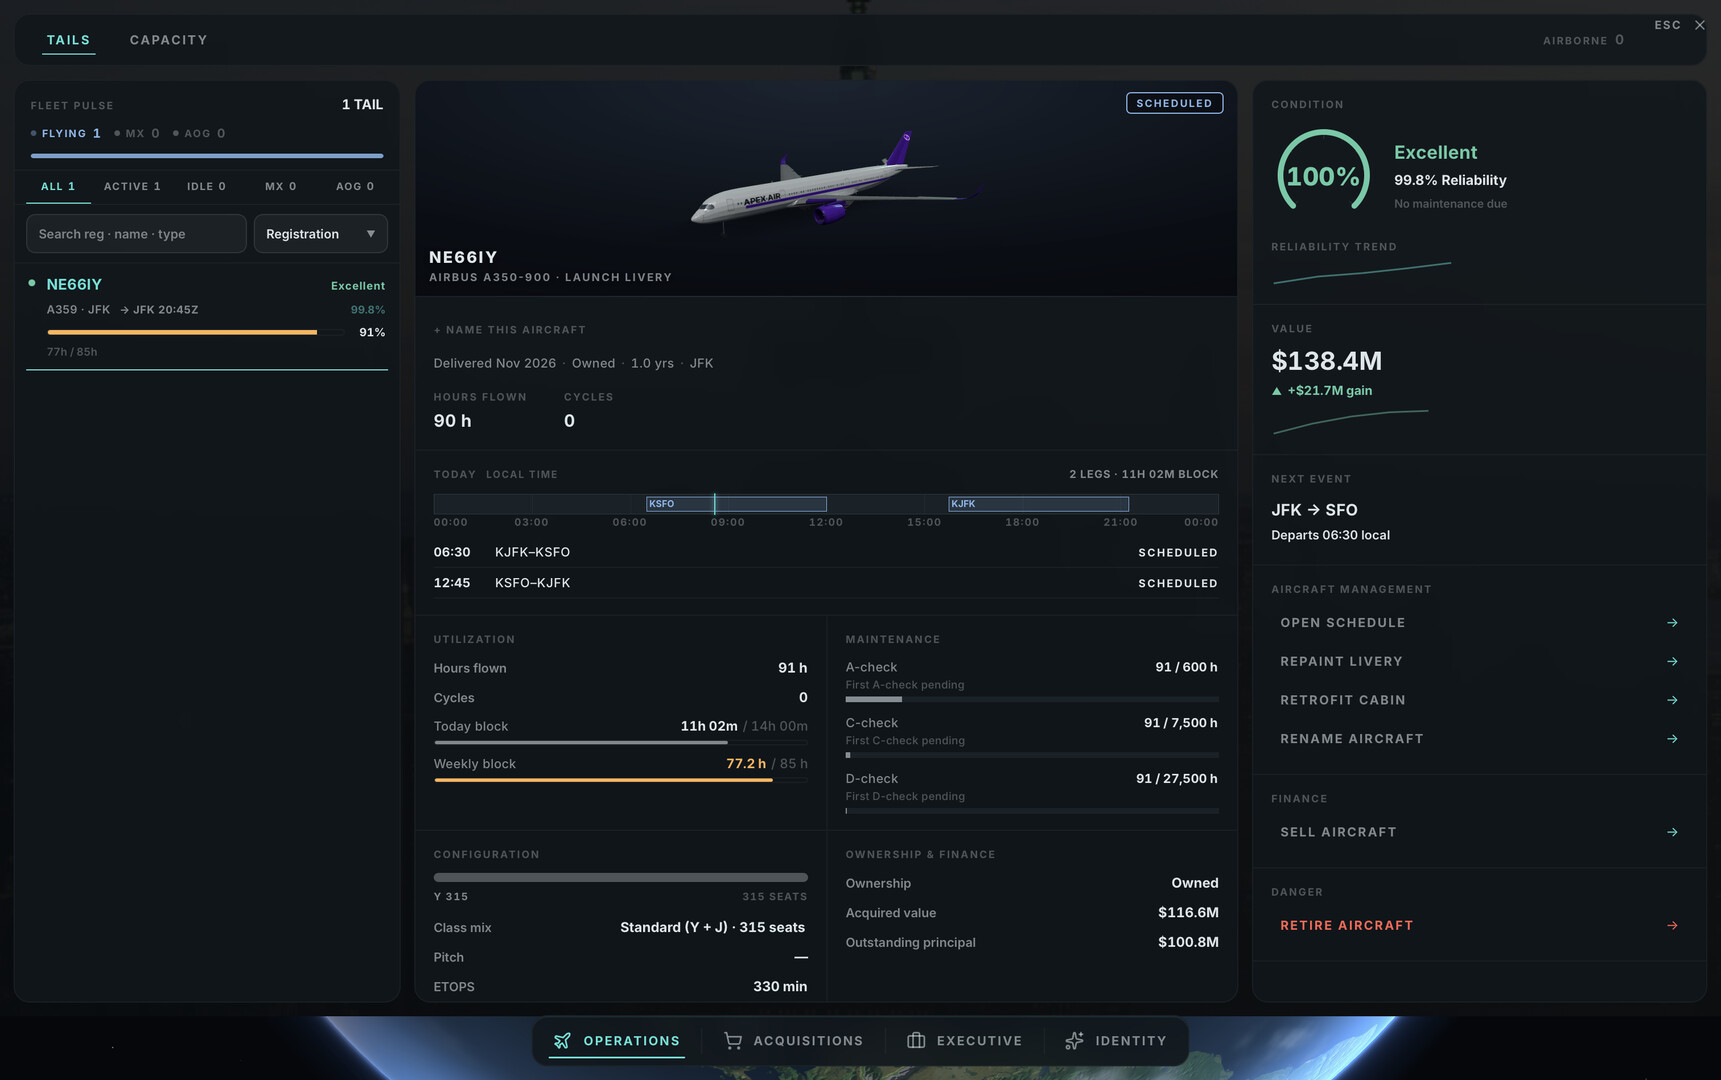The width and height of the screenshot is (1721, 1080).
Task: Select the IDLE 0 fleet filter tab
Action: 206,187
